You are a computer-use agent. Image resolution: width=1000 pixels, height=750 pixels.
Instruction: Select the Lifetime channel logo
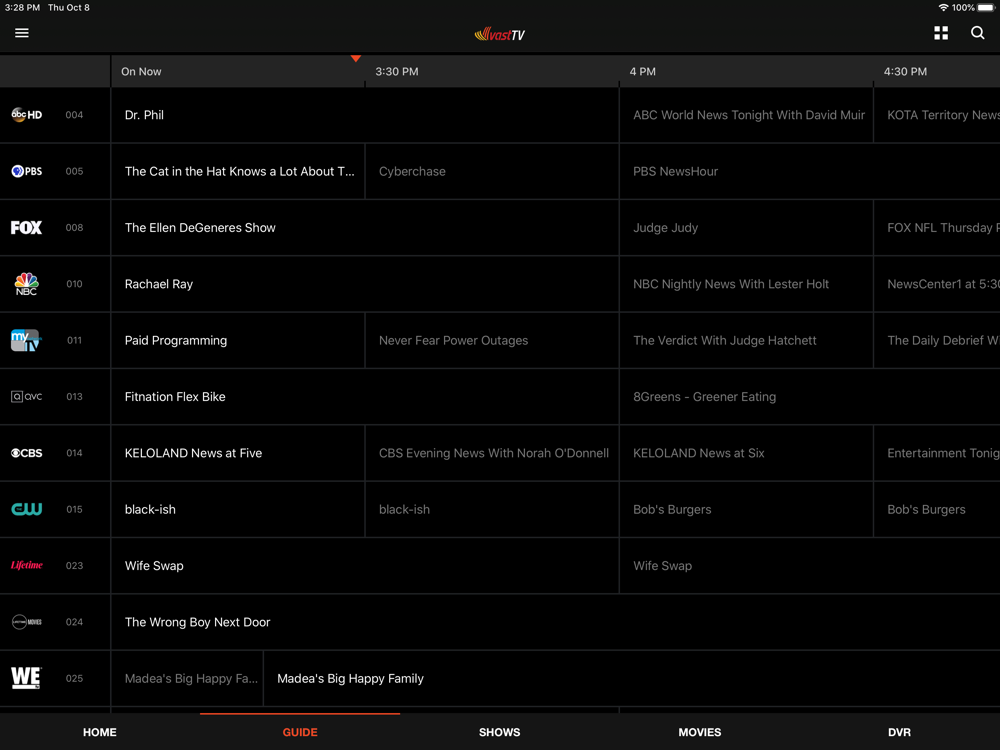(x=27, y=565)
